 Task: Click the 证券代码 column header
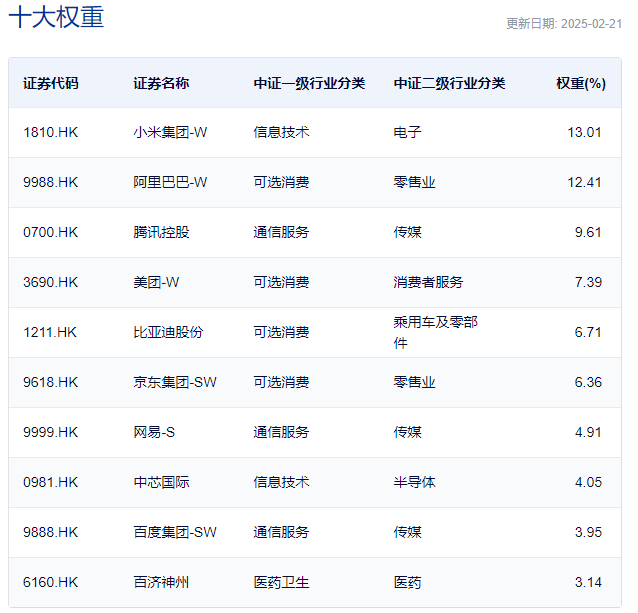point(51,83)
